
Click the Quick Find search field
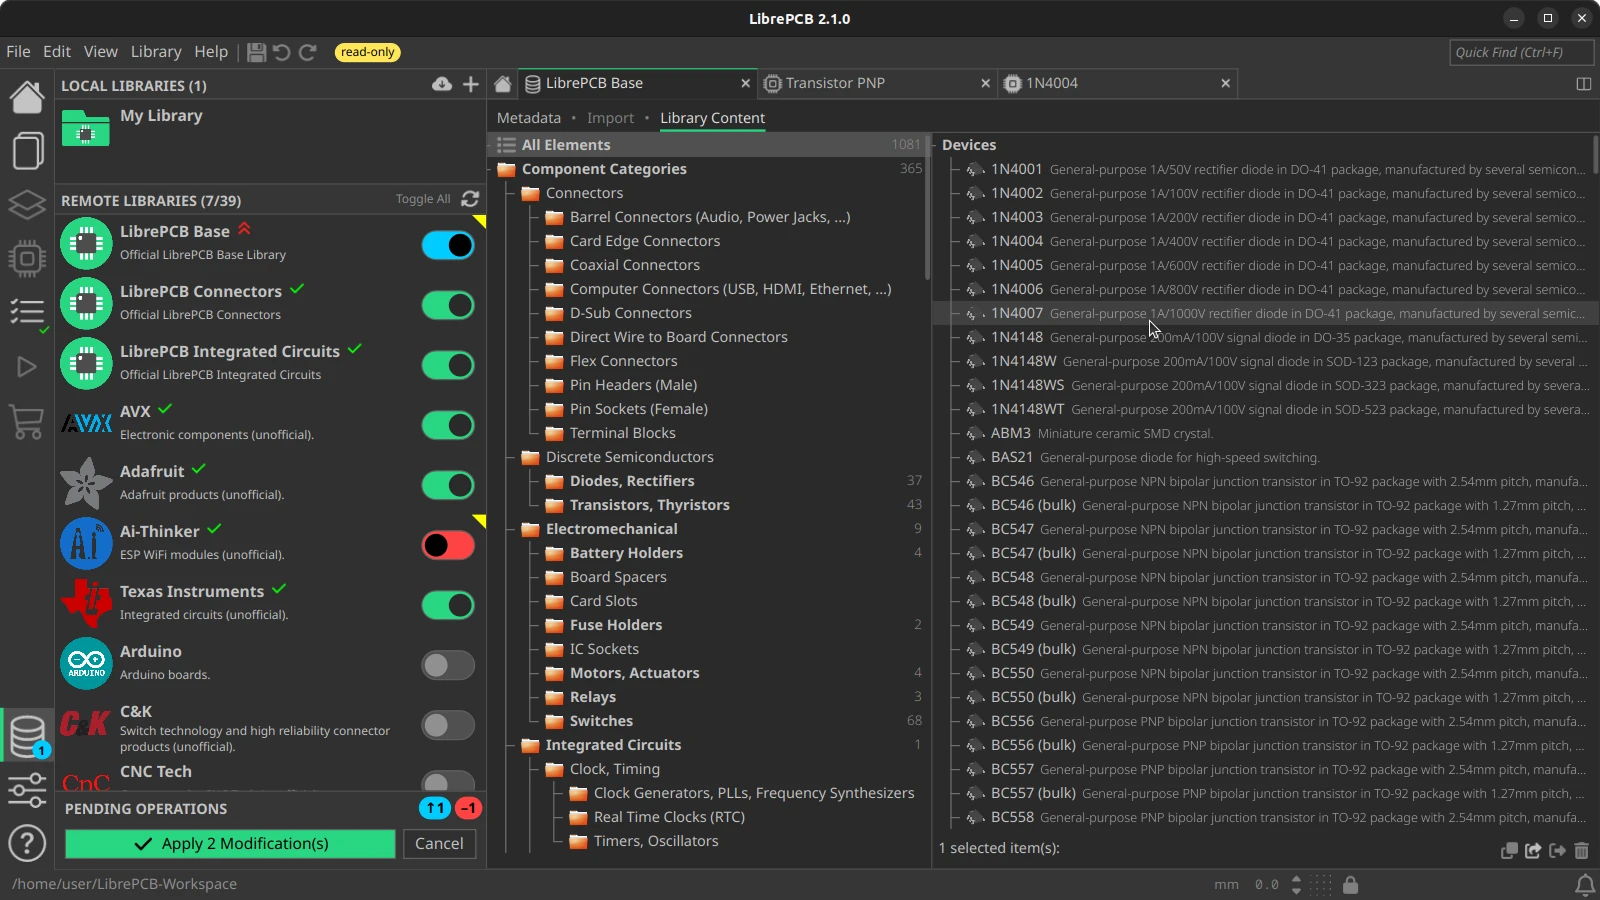1521,52
